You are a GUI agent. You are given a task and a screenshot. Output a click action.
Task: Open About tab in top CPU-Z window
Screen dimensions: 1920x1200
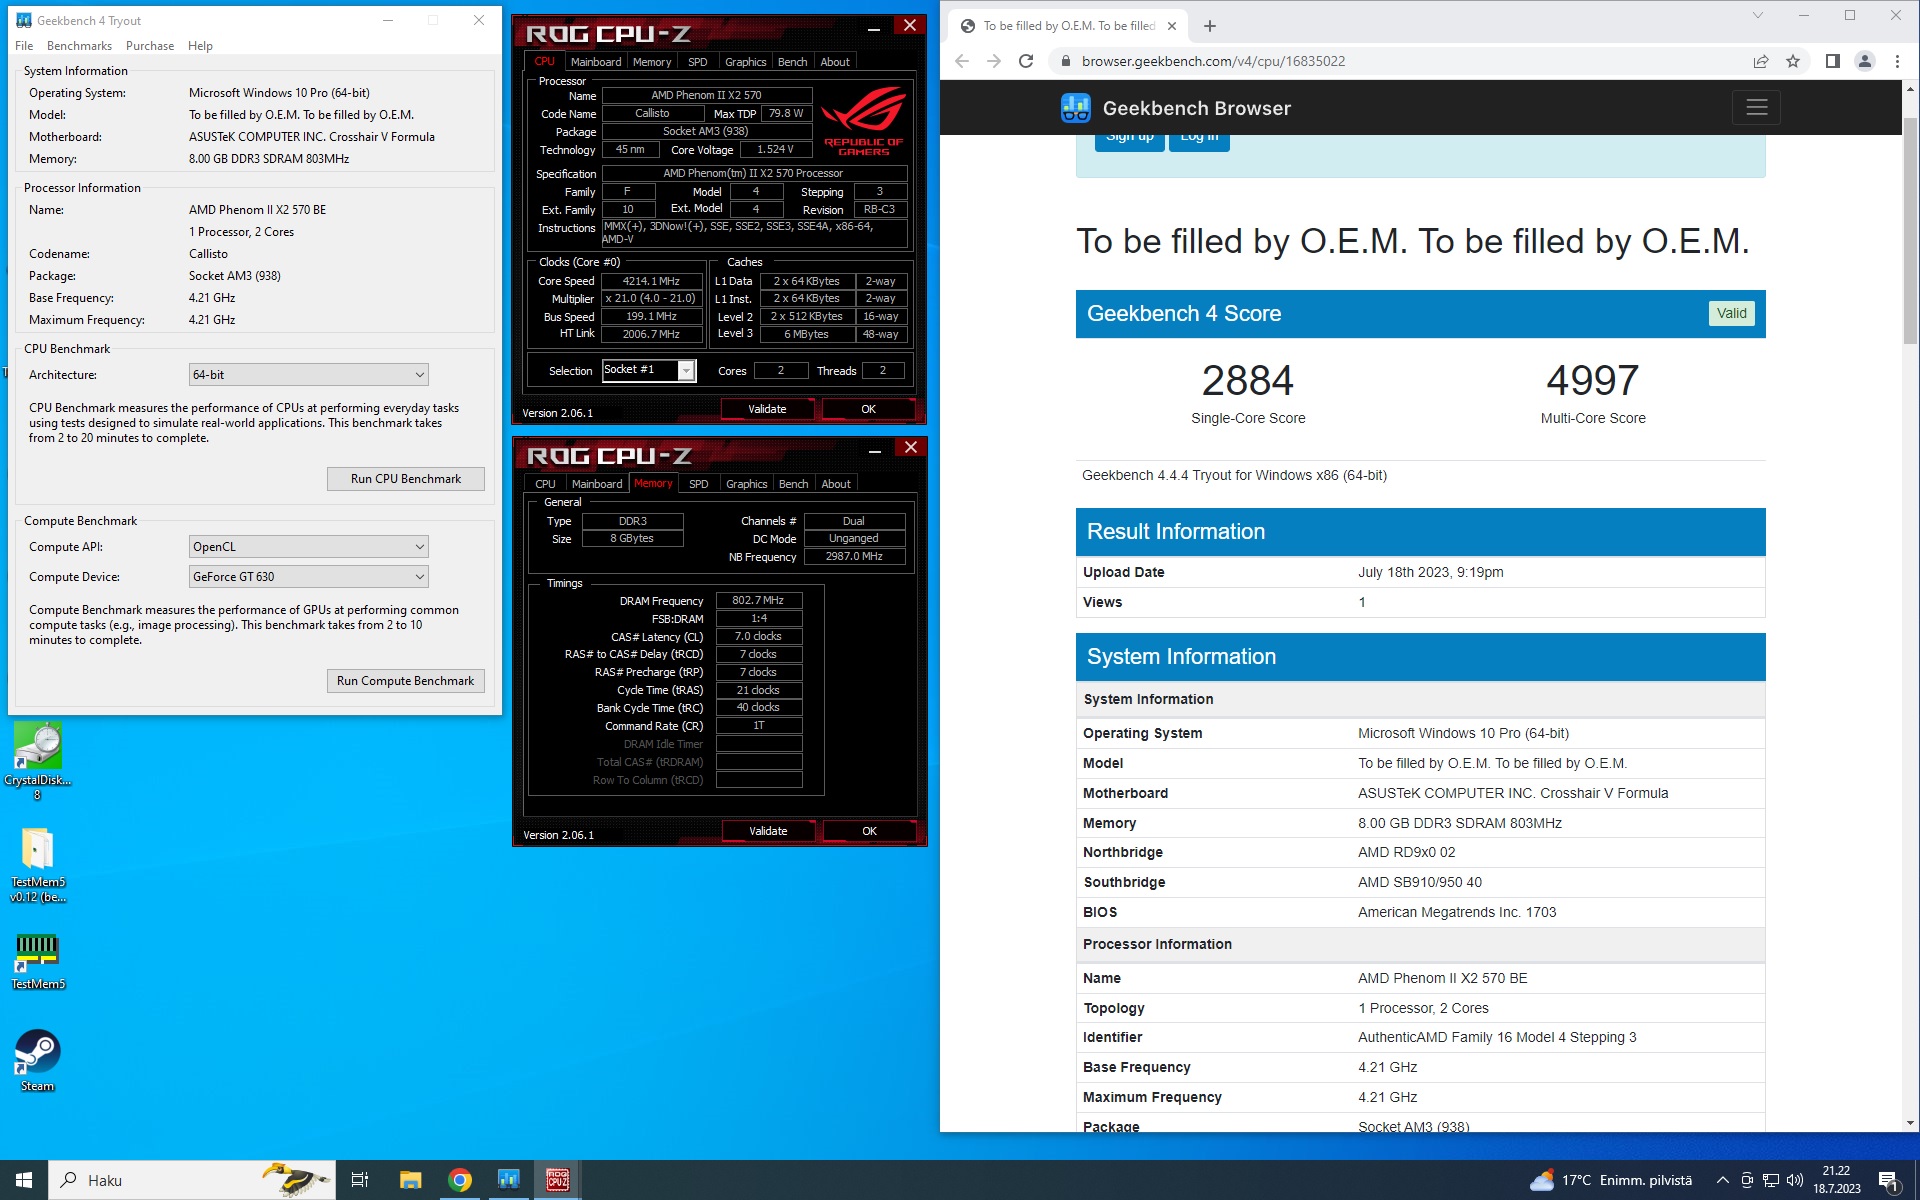(835, 62)
